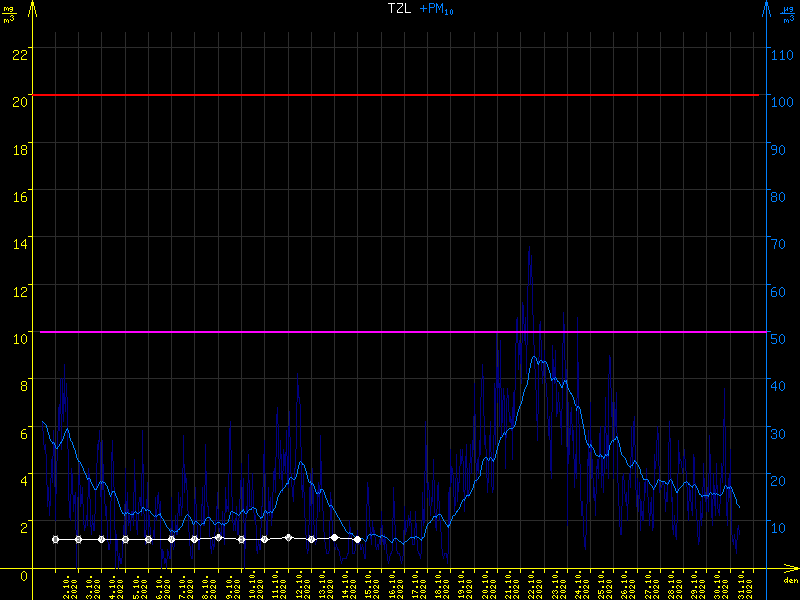800x600 pixels.
Task: Click the yellow 12 left axis value
Action: 18,289
